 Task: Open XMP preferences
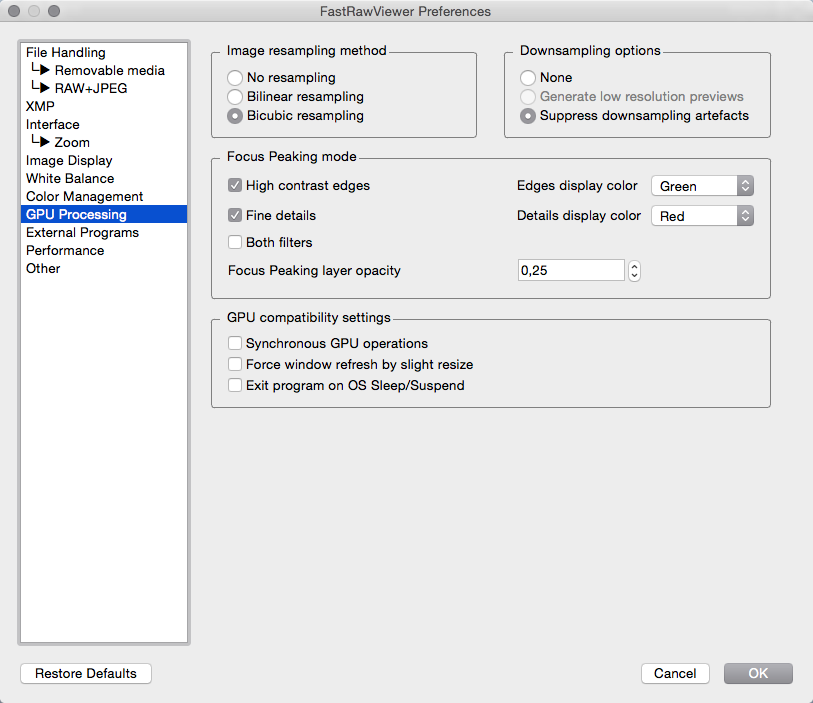pos(104,106)
